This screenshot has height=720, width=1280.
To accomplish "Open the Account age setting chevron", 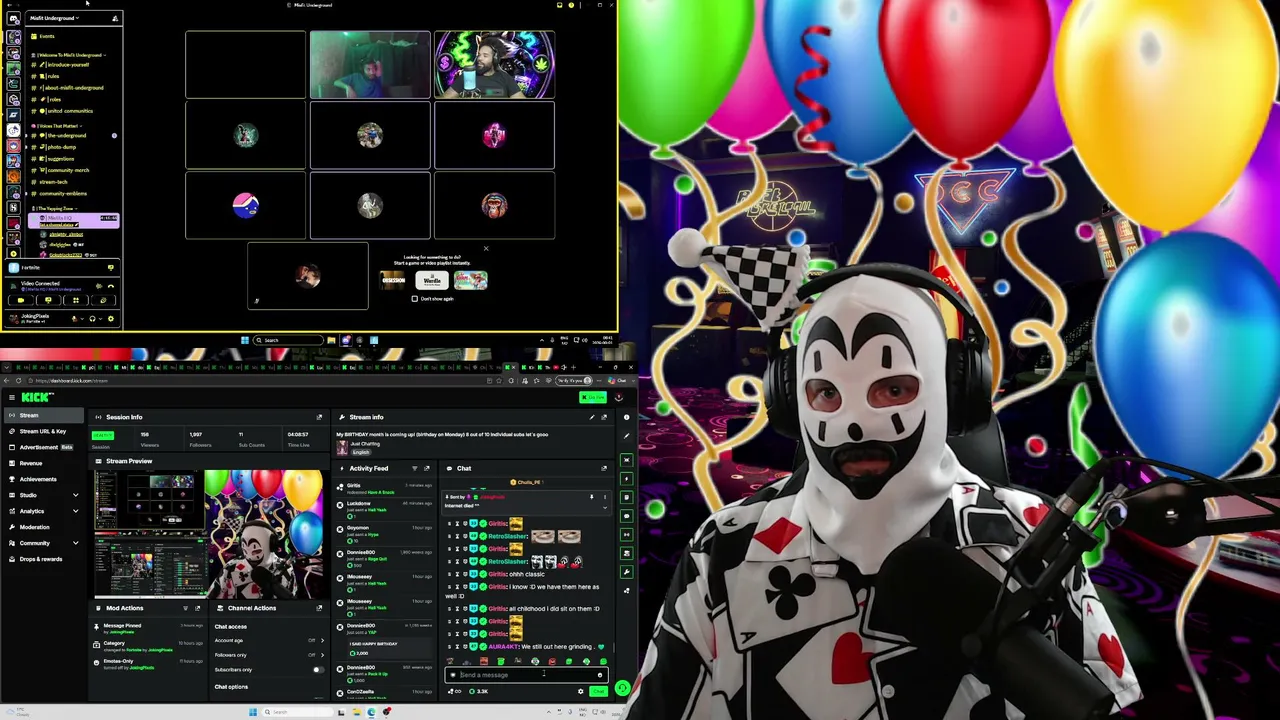I will (322, 641).
